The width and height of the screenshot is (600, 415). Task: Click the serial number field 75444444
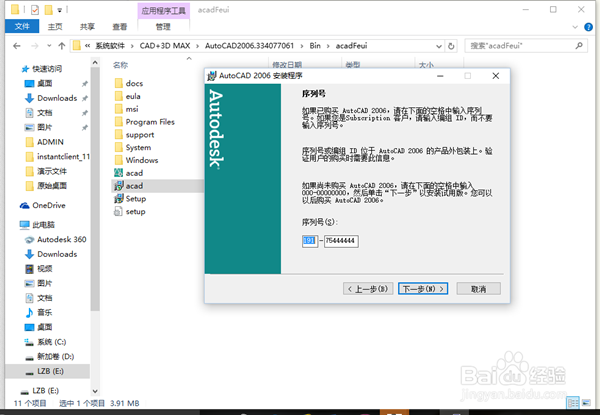tap(341, 241)
